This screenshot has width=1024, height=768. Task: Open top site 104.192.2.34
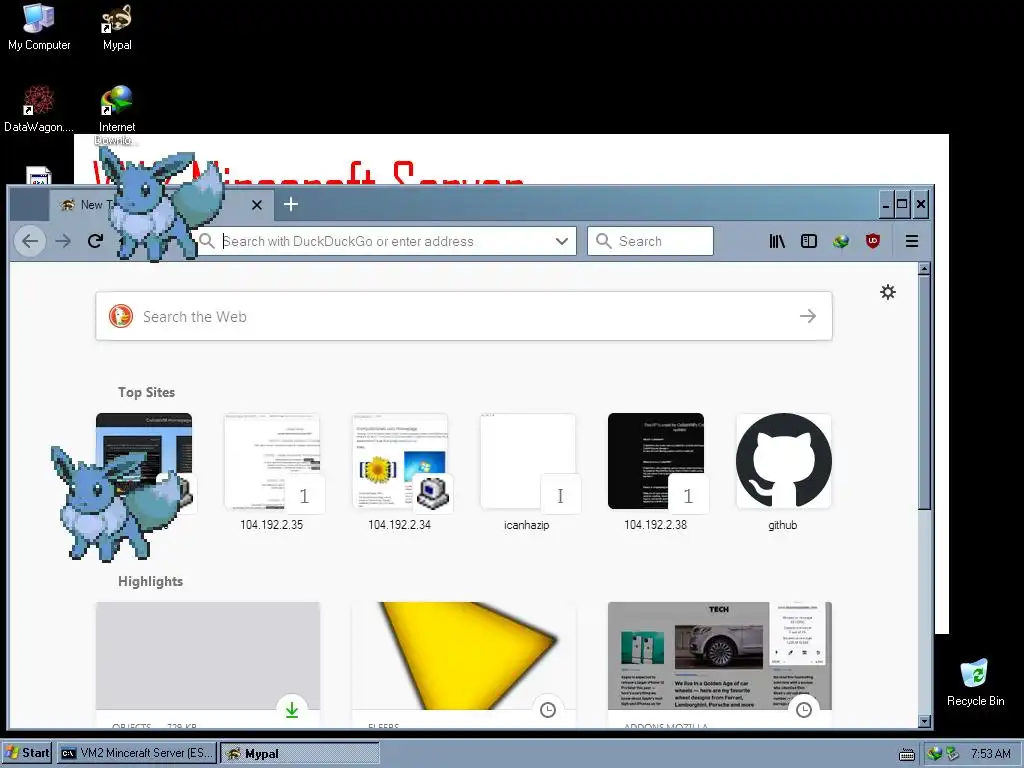[x=400, y=472]
